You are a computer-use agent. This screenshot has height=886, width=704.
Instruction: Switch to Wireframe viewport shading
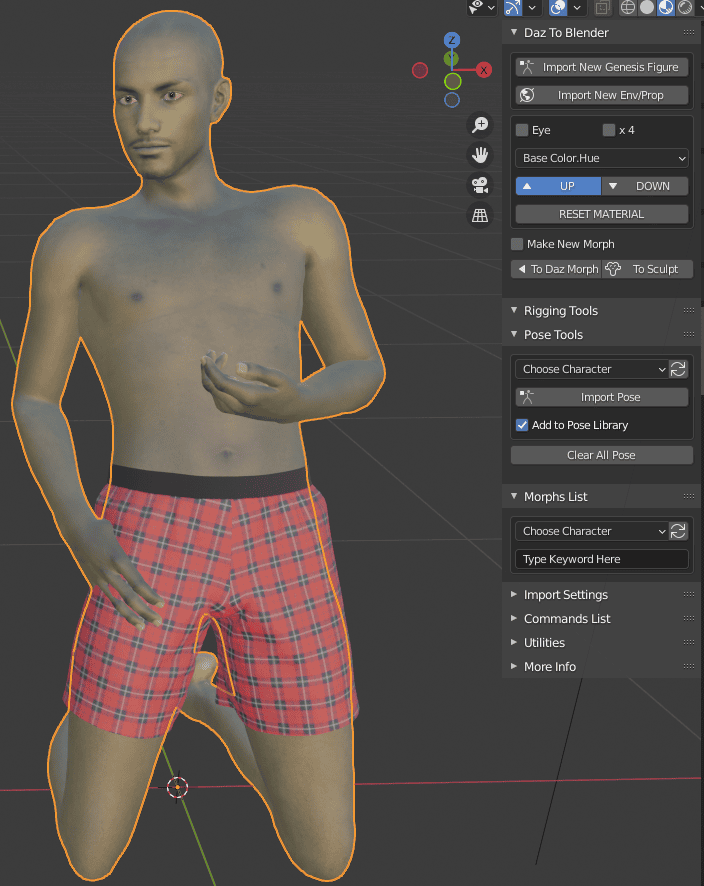(628, 7)
